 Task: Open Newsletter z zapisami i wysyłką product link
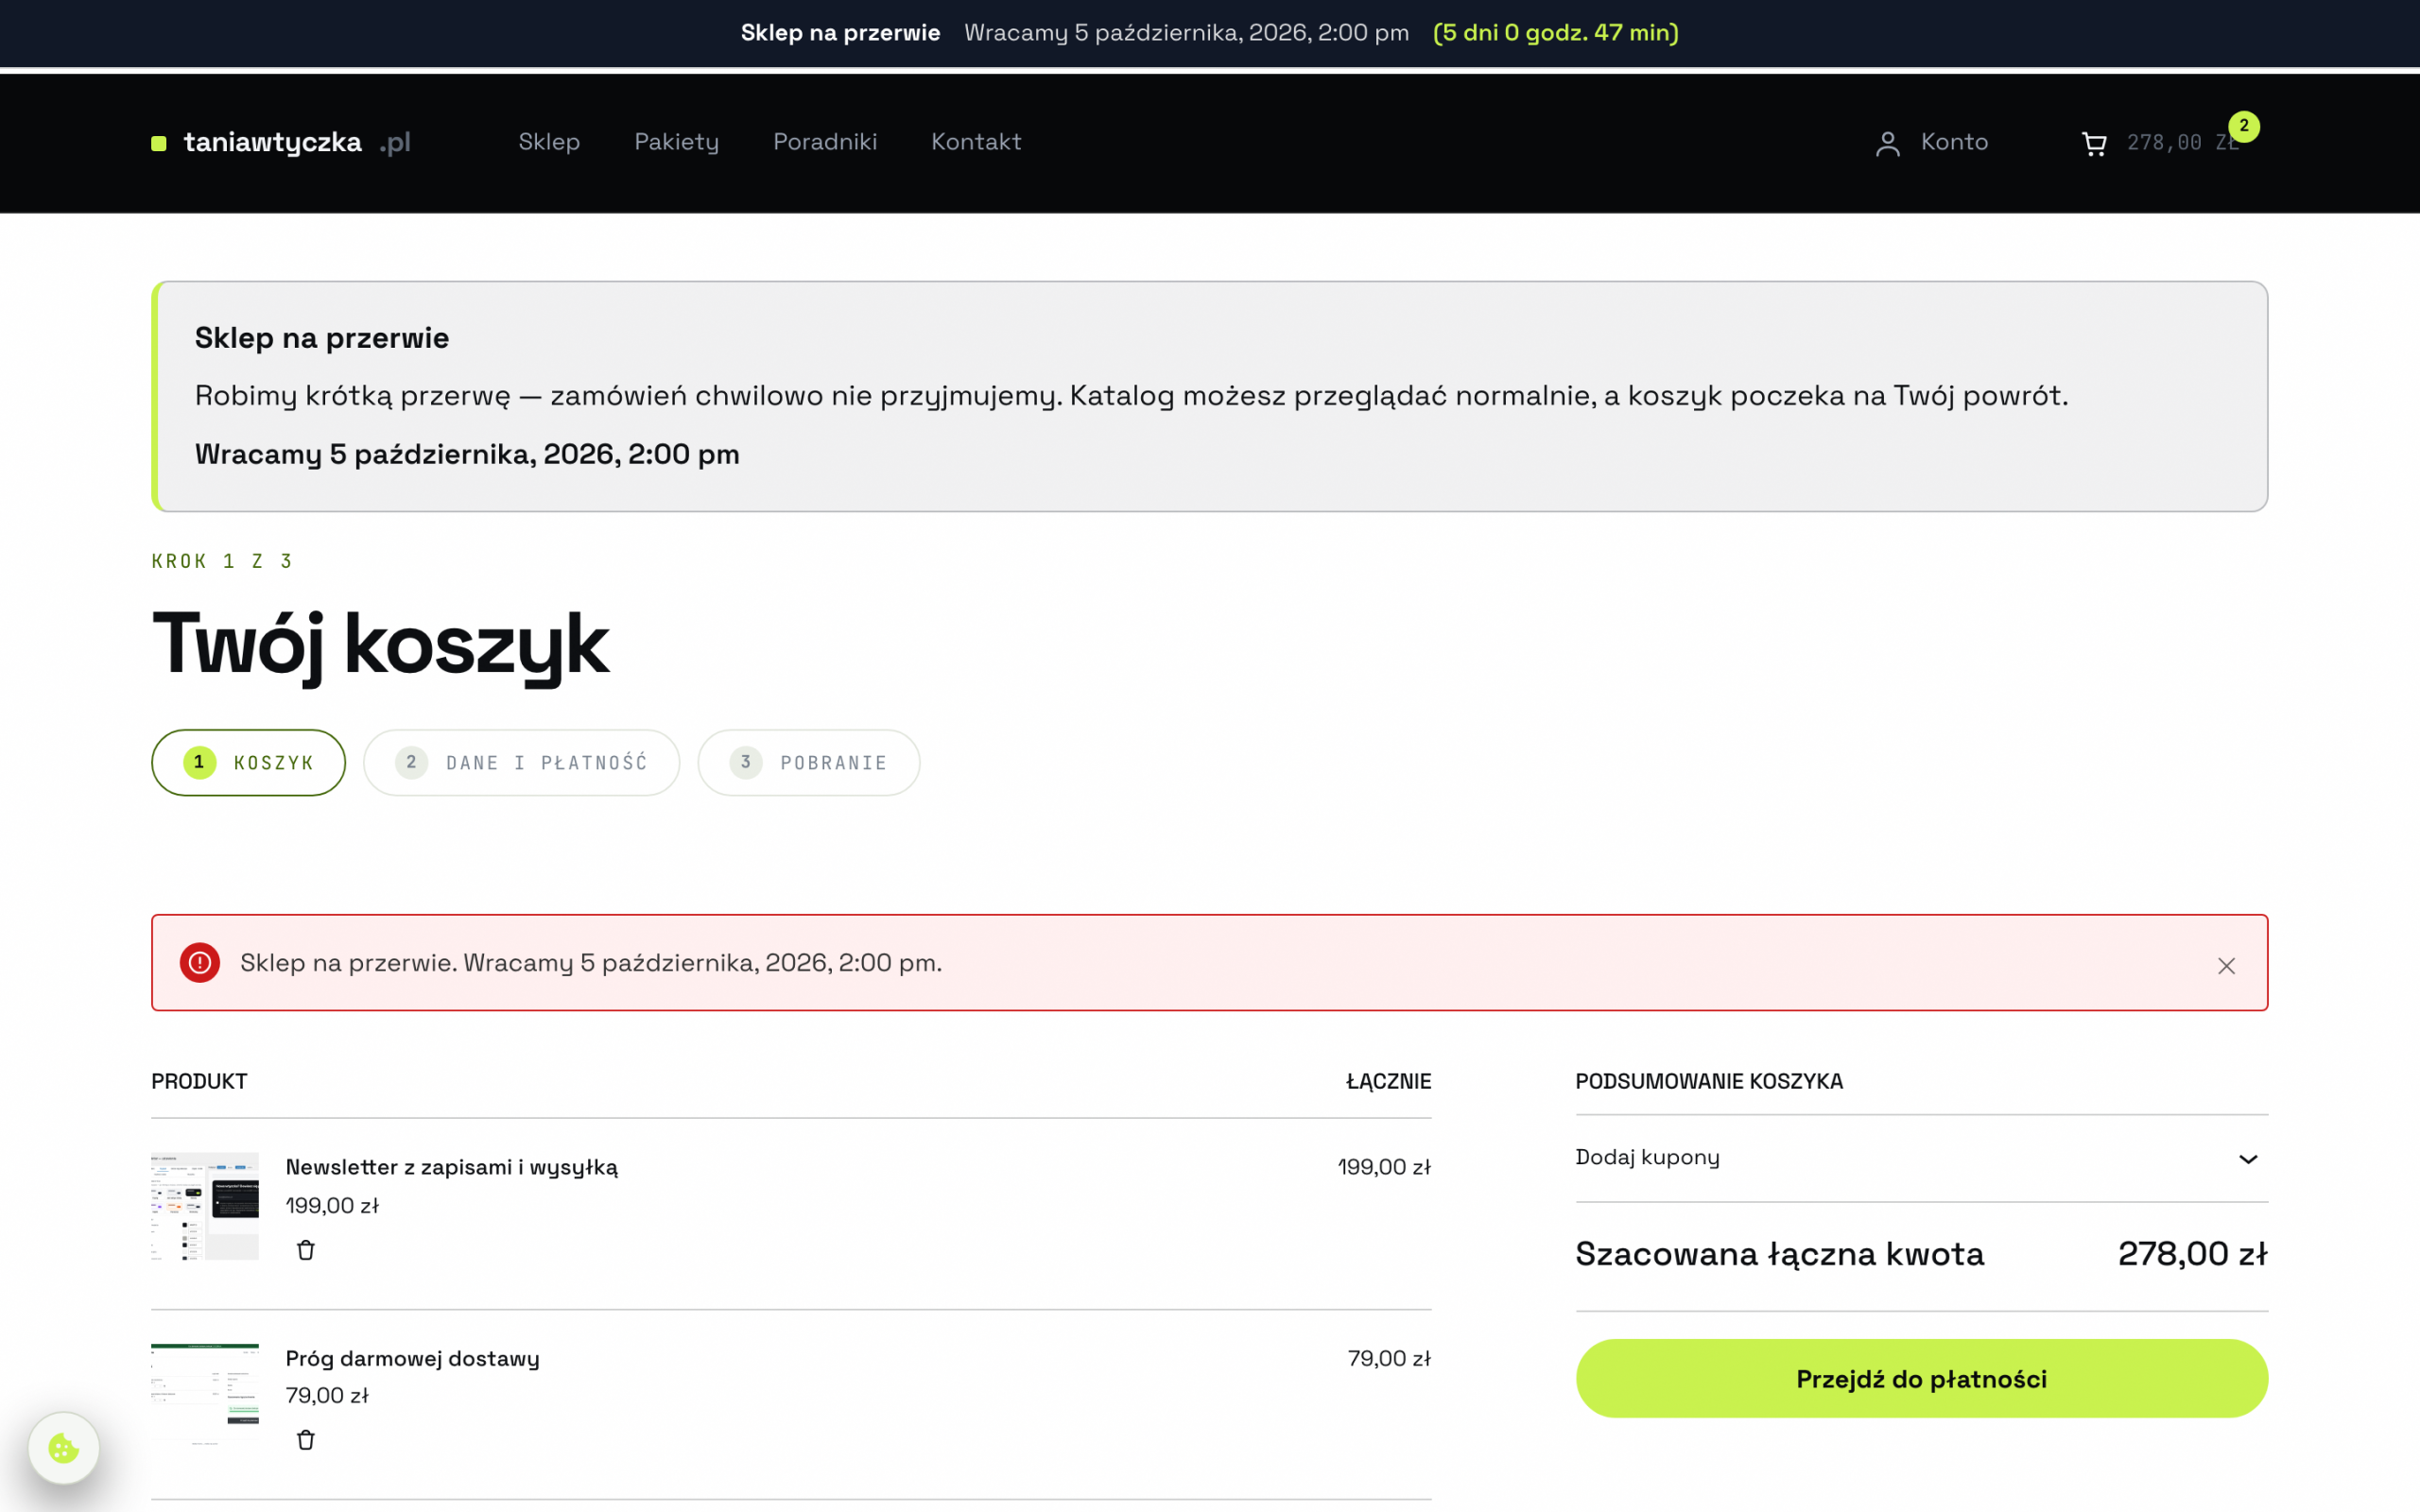[451, 1167]
